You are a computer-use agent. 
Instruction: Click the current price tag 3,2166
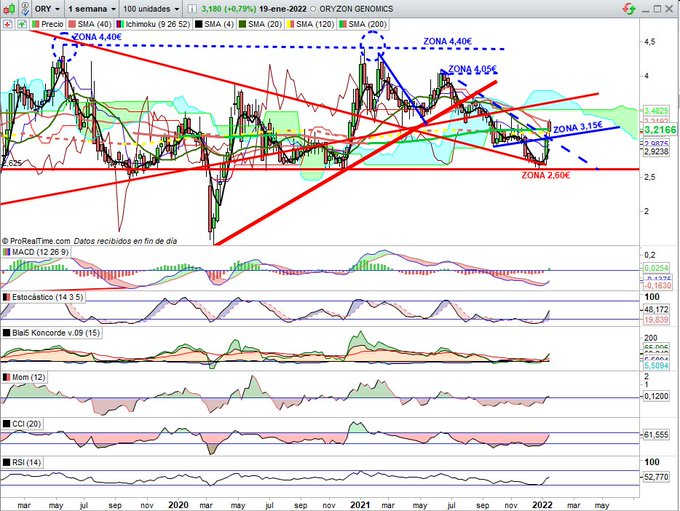point(659,130)
